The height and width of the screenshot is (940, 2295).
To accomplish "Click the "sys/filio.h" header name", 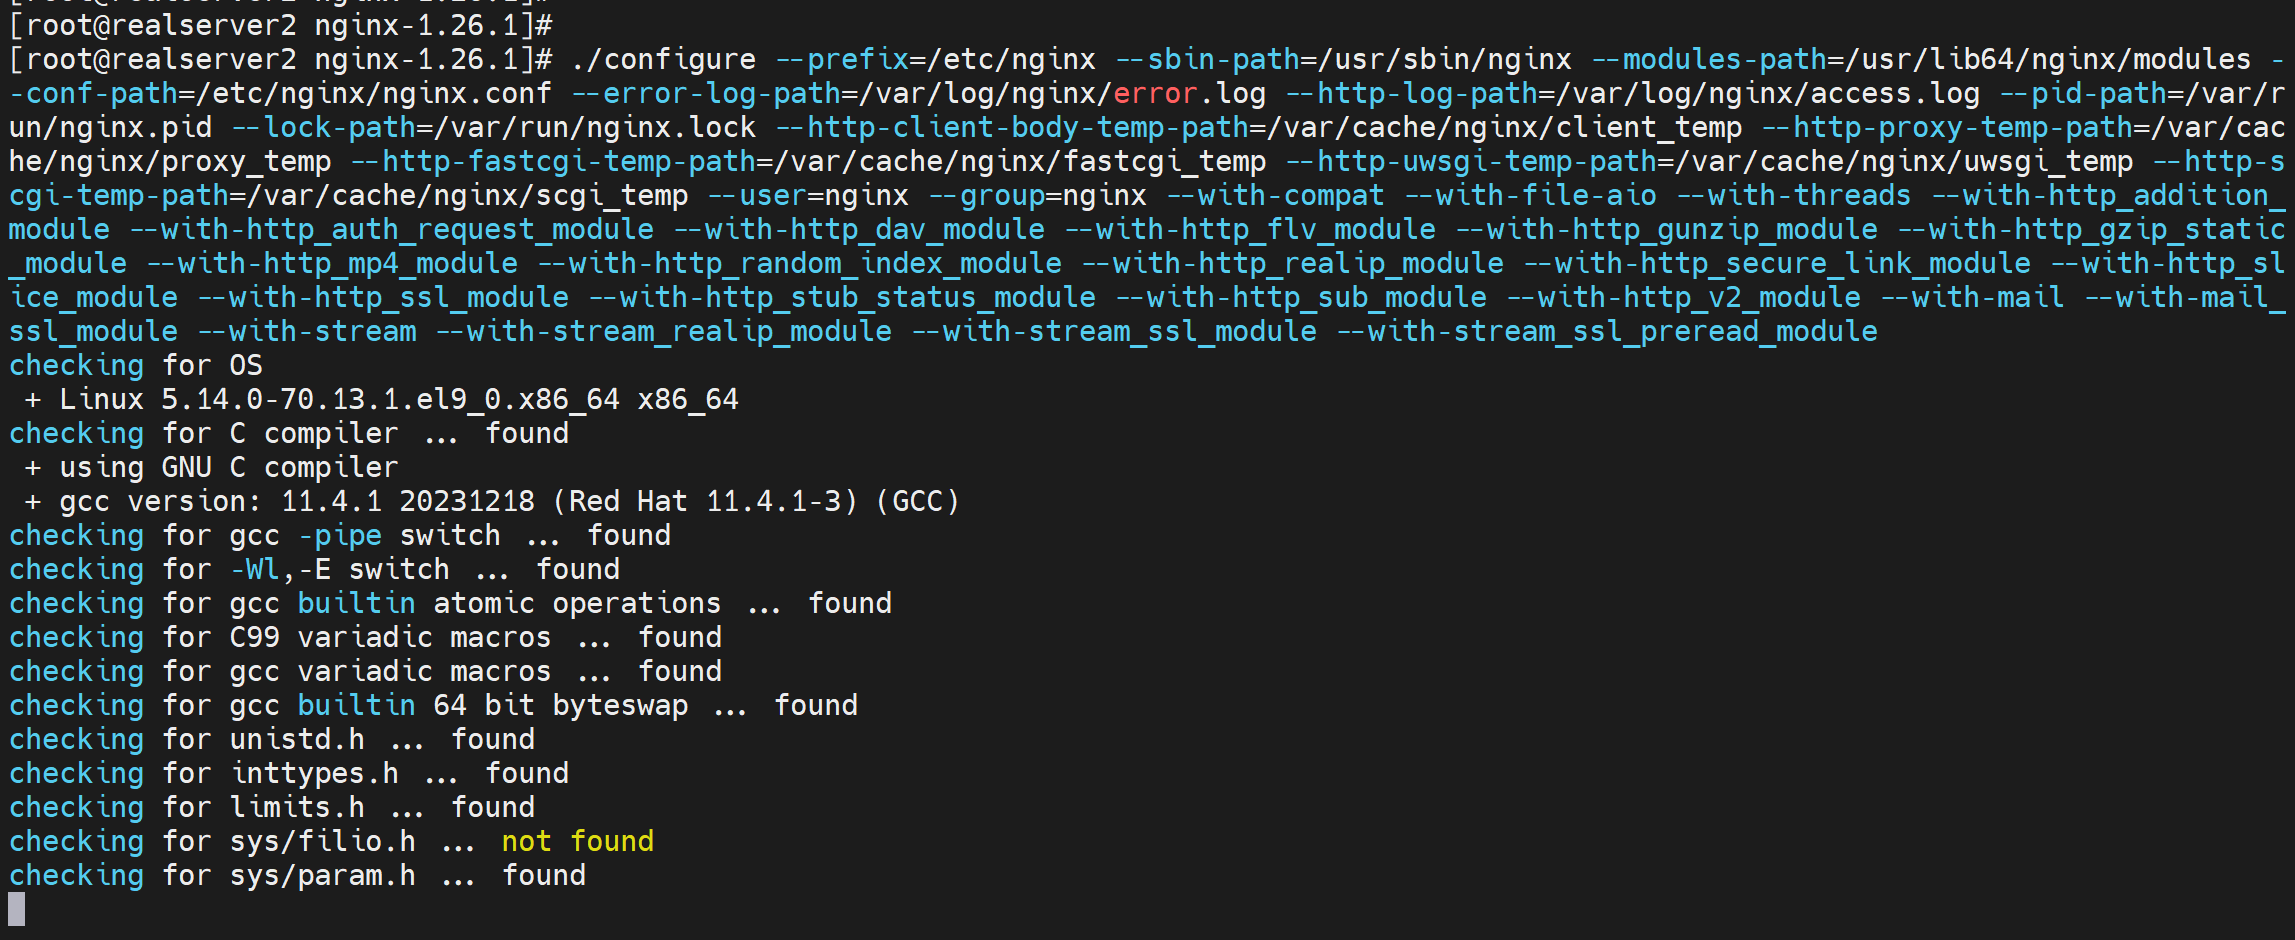I will 322,842.
